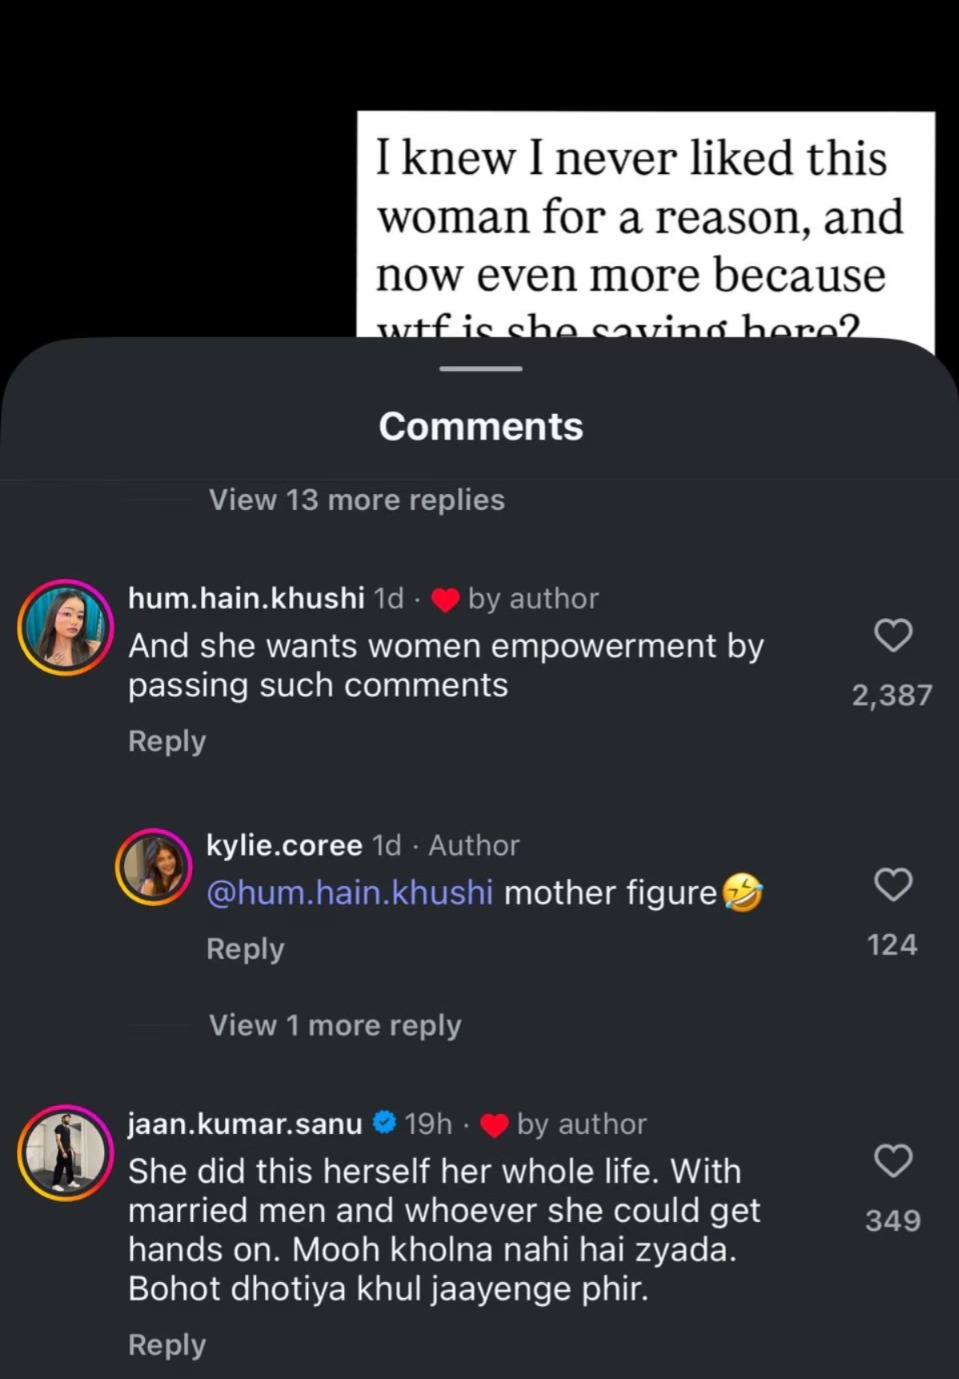
Task: Expand View 13 more replies
Action: point(356,500)
